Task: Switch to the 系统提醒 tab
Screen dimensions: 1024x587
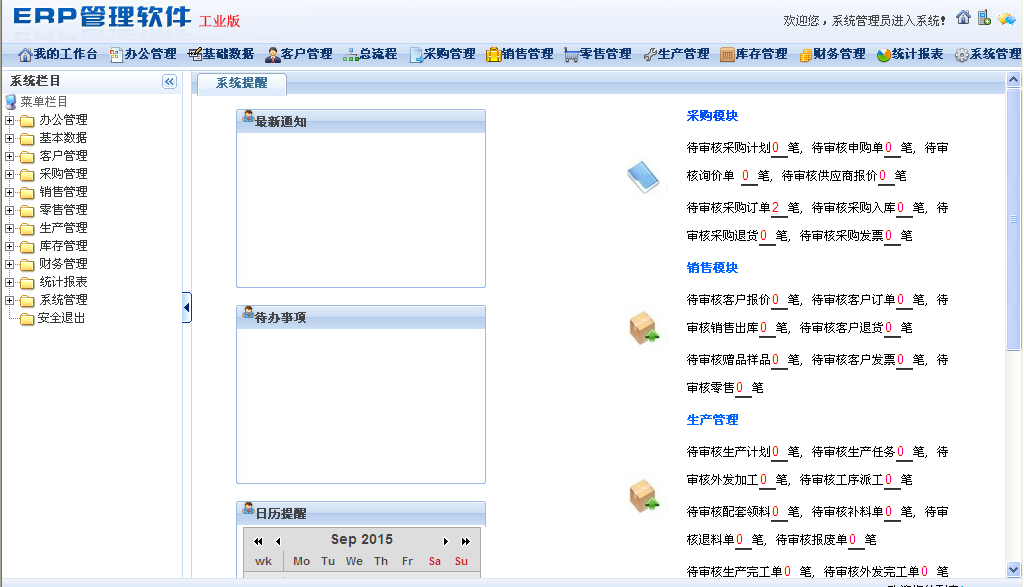Action: click(x=241, y=84)
